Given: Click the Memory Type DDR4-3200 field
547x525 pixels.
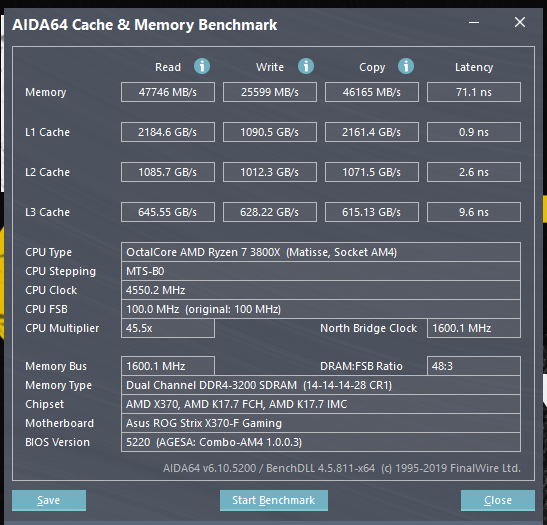Looking at the screenshot, I should tap(321, 385).
